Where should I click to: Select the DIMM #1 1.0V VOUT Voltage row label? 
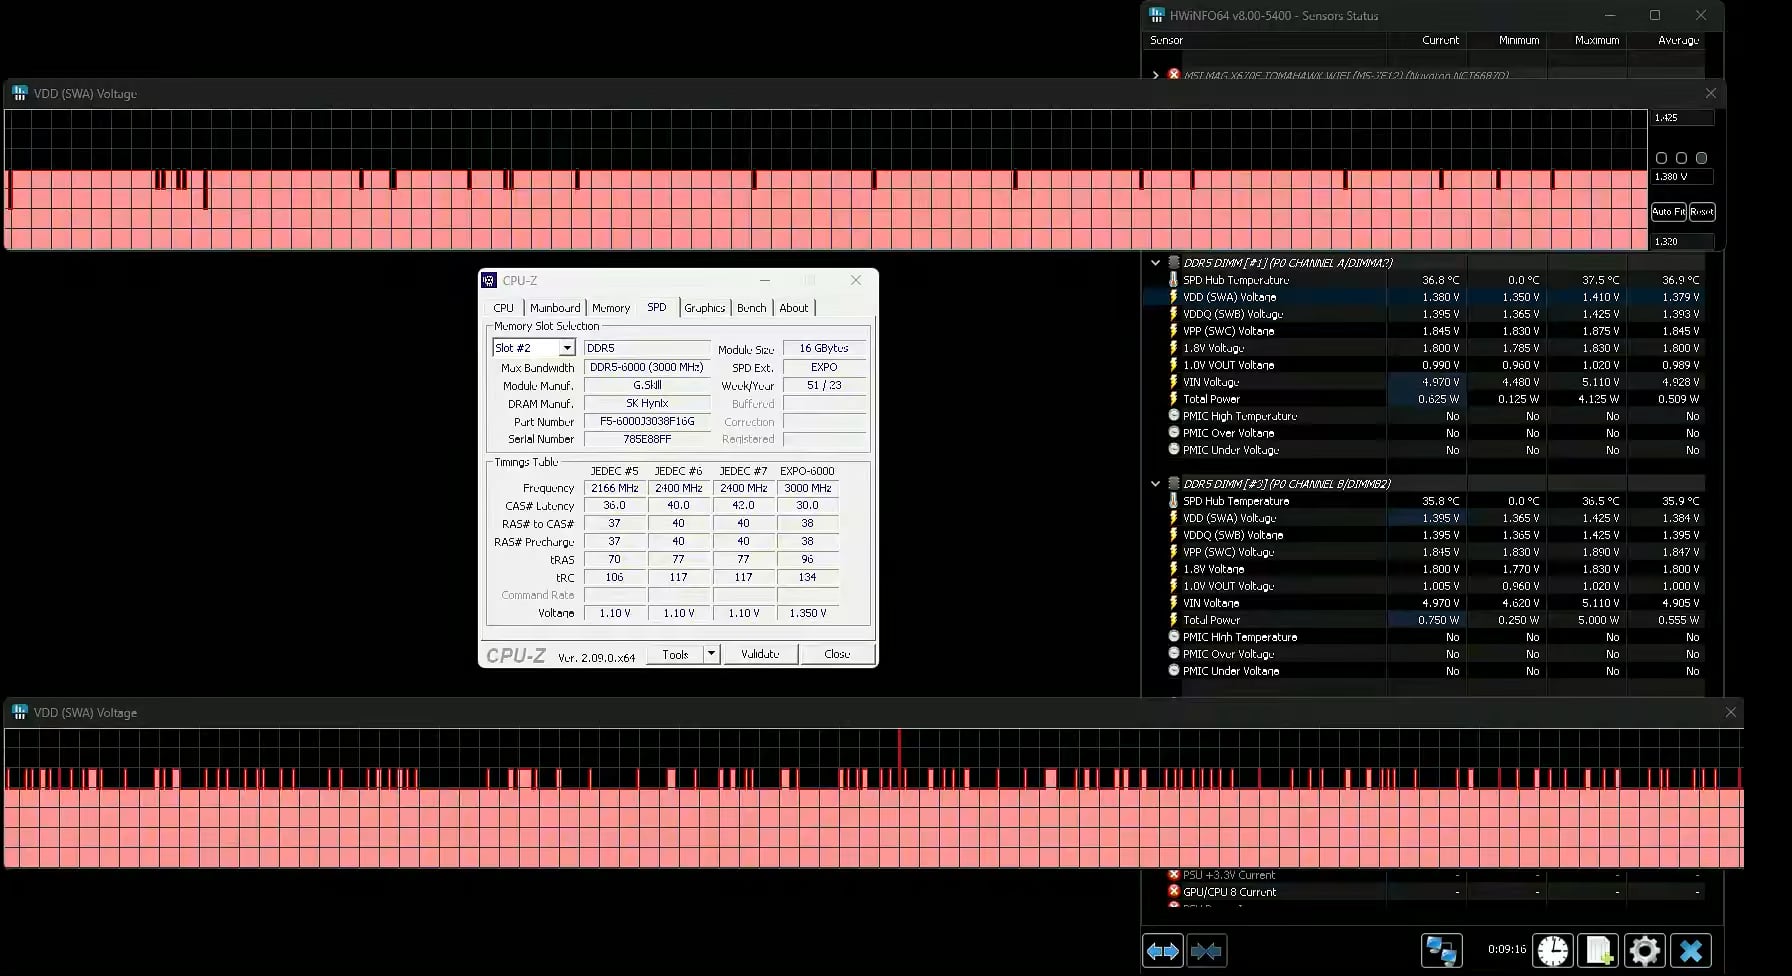coord(1229,365)
